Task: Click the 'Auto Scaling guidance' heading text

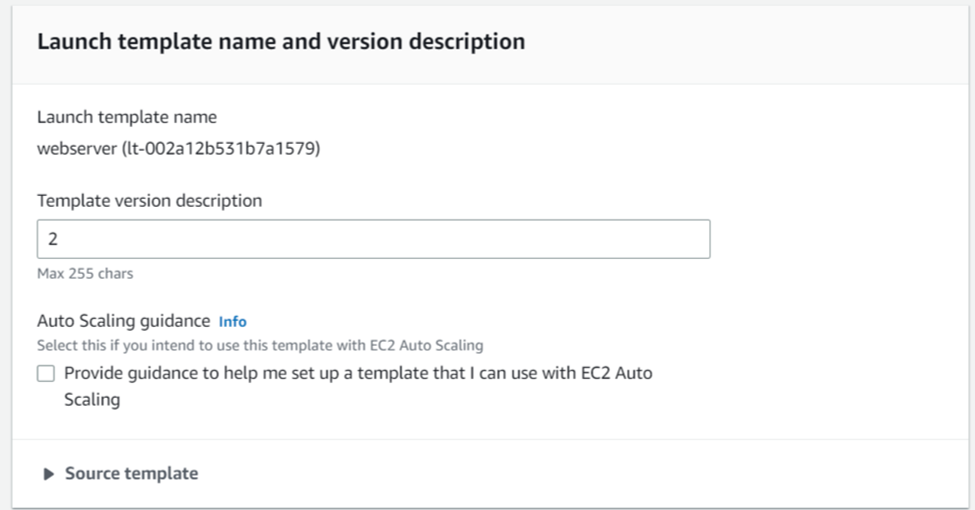Action: point(124,321)
